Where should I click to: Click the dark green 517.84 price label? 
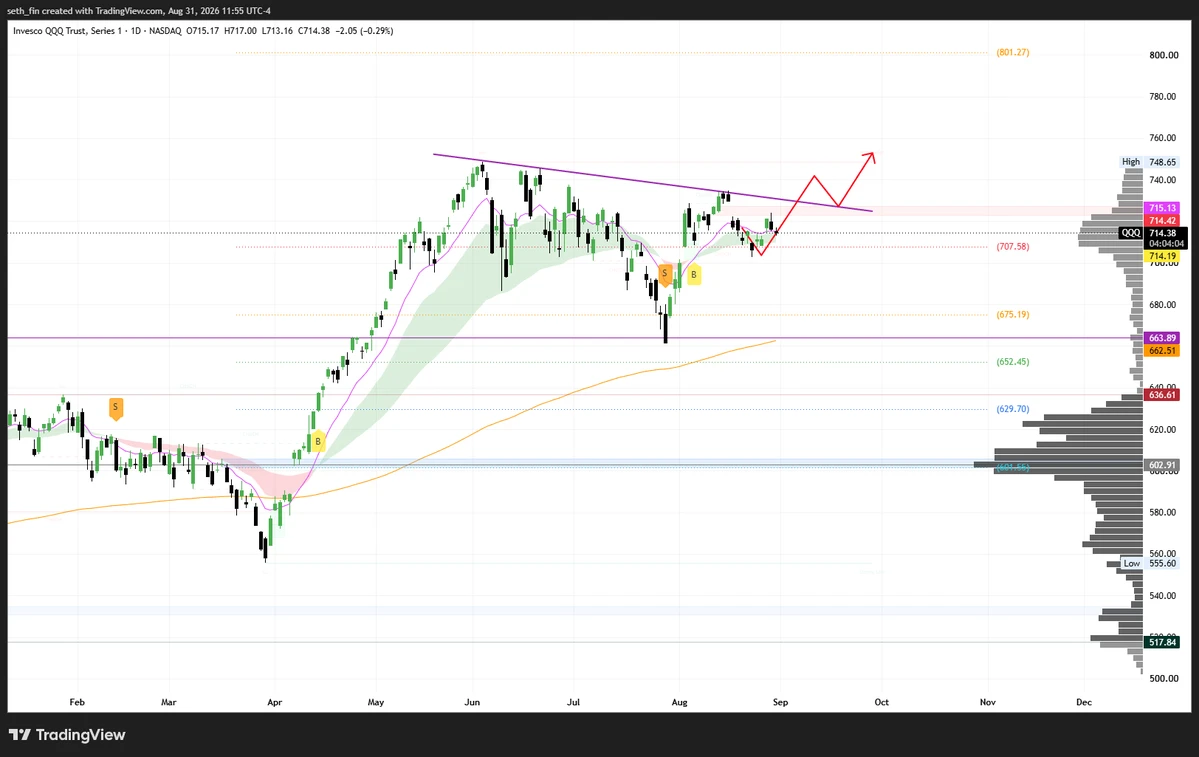pyautogui.click(x=1162, y=642)
